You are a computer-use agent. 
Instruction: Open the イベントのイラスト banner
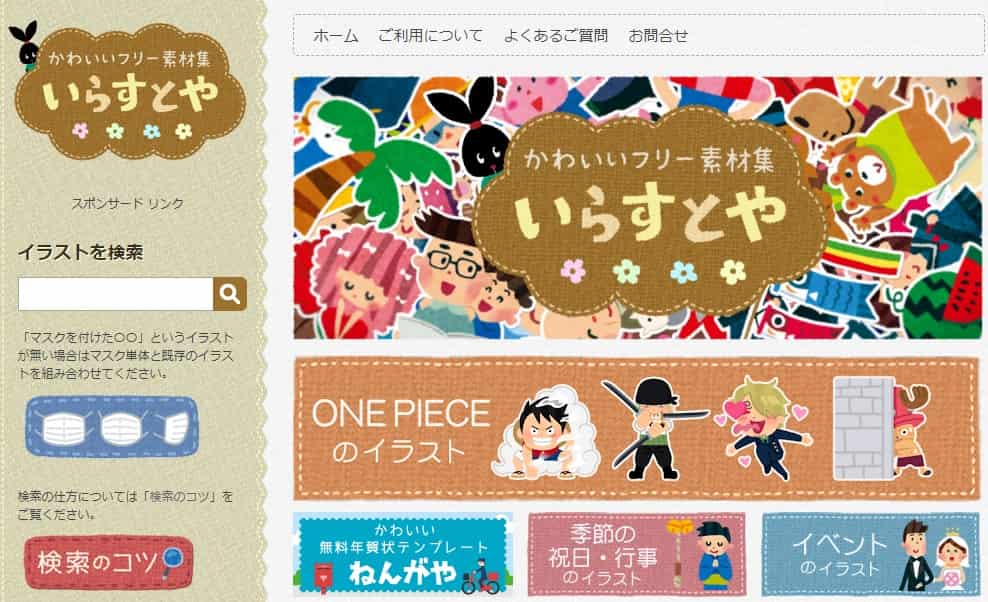coord(871,554)
